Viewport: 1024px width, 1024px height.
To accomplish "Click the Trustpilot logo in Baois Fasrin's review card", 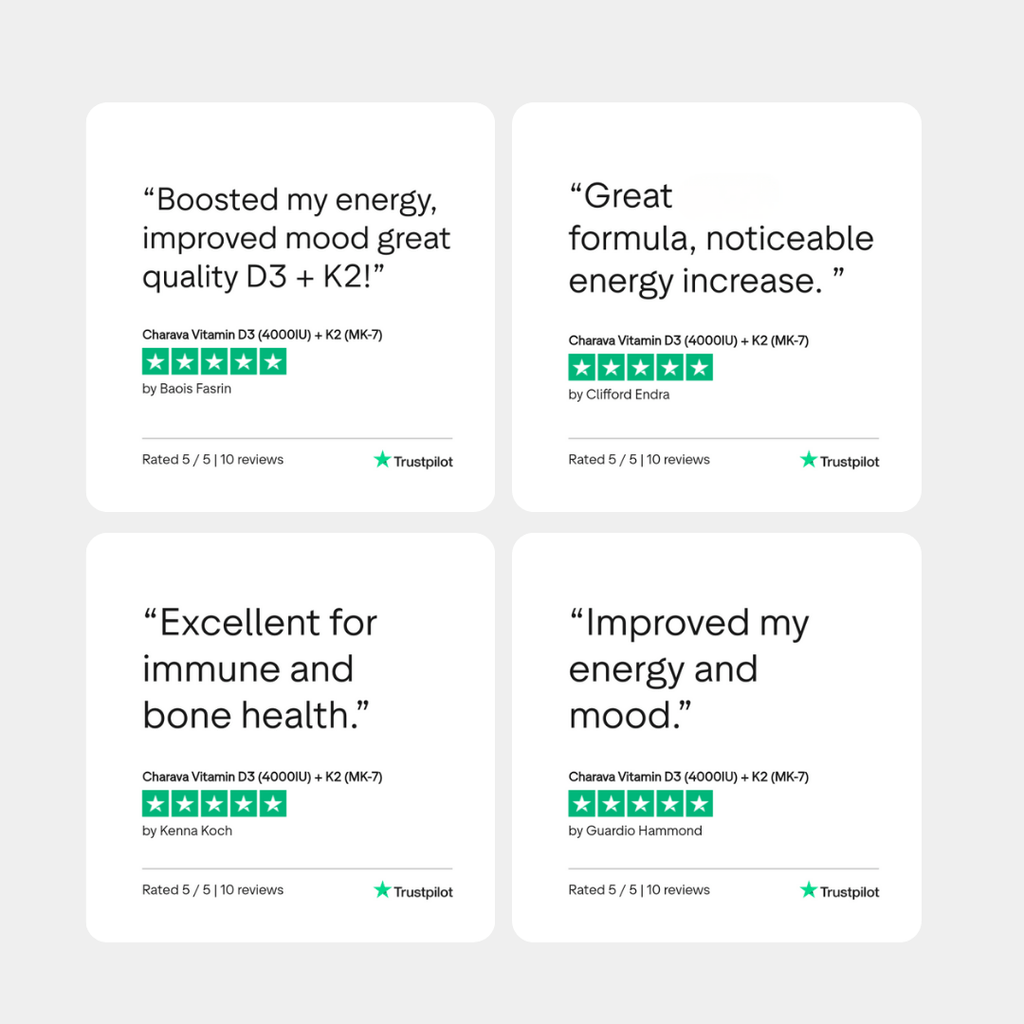I will [x=413, y=461].
